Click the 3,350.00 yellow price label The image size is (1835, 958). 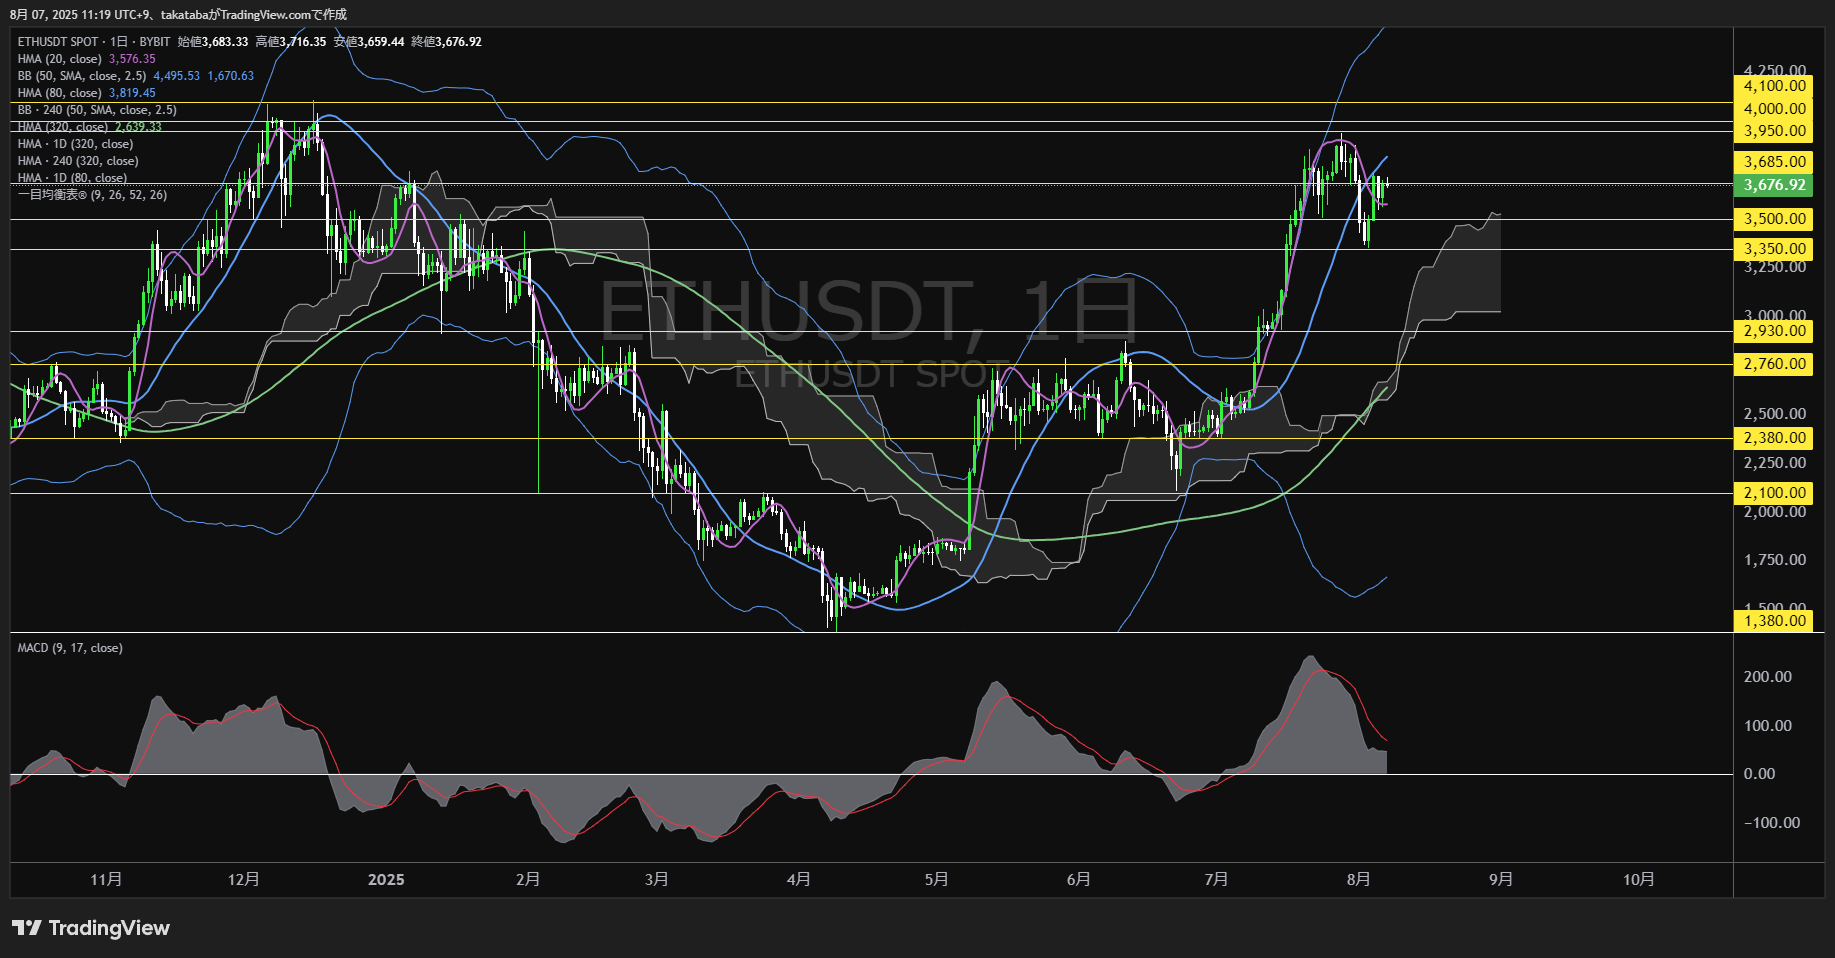pyautogui.click(x=1775, y=249)
